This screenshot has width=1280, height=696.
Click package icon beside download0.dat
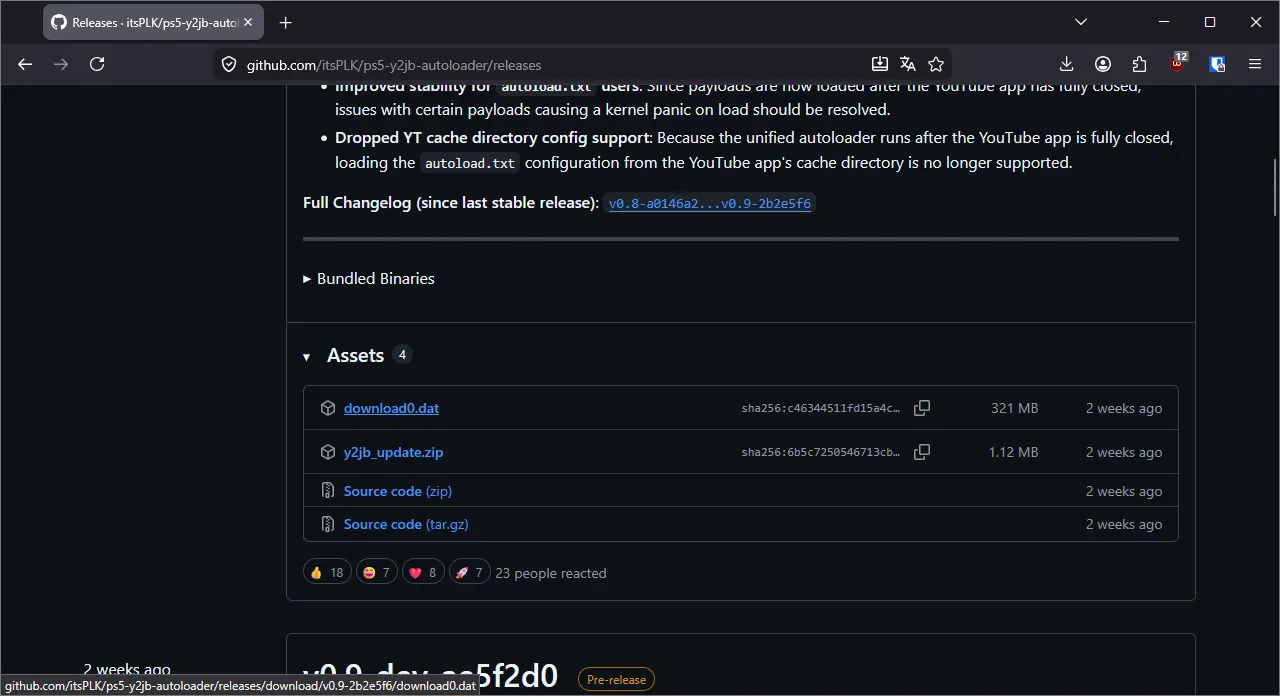327,408
